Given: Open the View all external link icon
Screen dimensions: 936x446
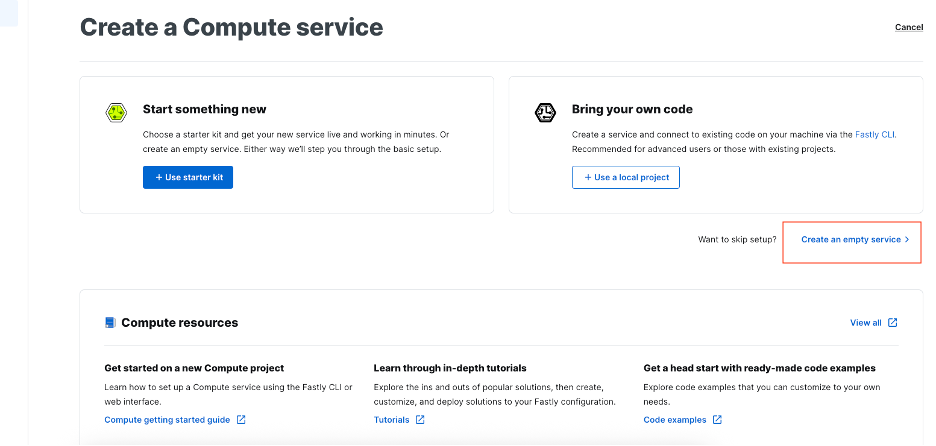Looking at the screenshot, I should tap(892, 322).
